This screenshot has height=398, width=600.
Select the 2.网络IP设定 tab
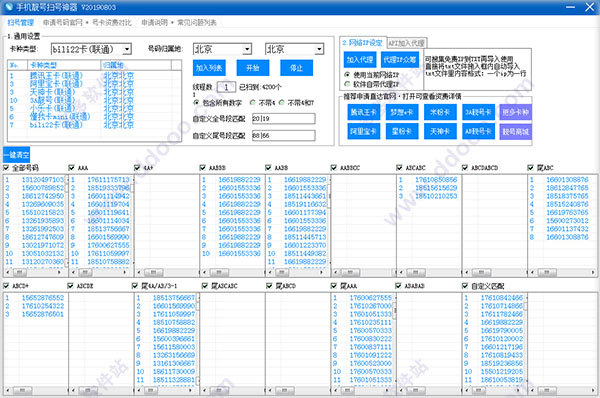pos(362,43)
